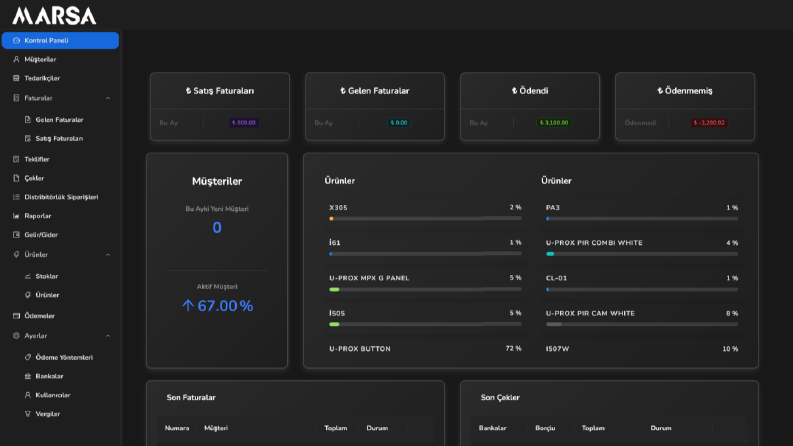The height and width of the screenshot is (446, 793).
Task: Click the Ödeme Yöntemleri icon
Action: click(x=28, y=358)
